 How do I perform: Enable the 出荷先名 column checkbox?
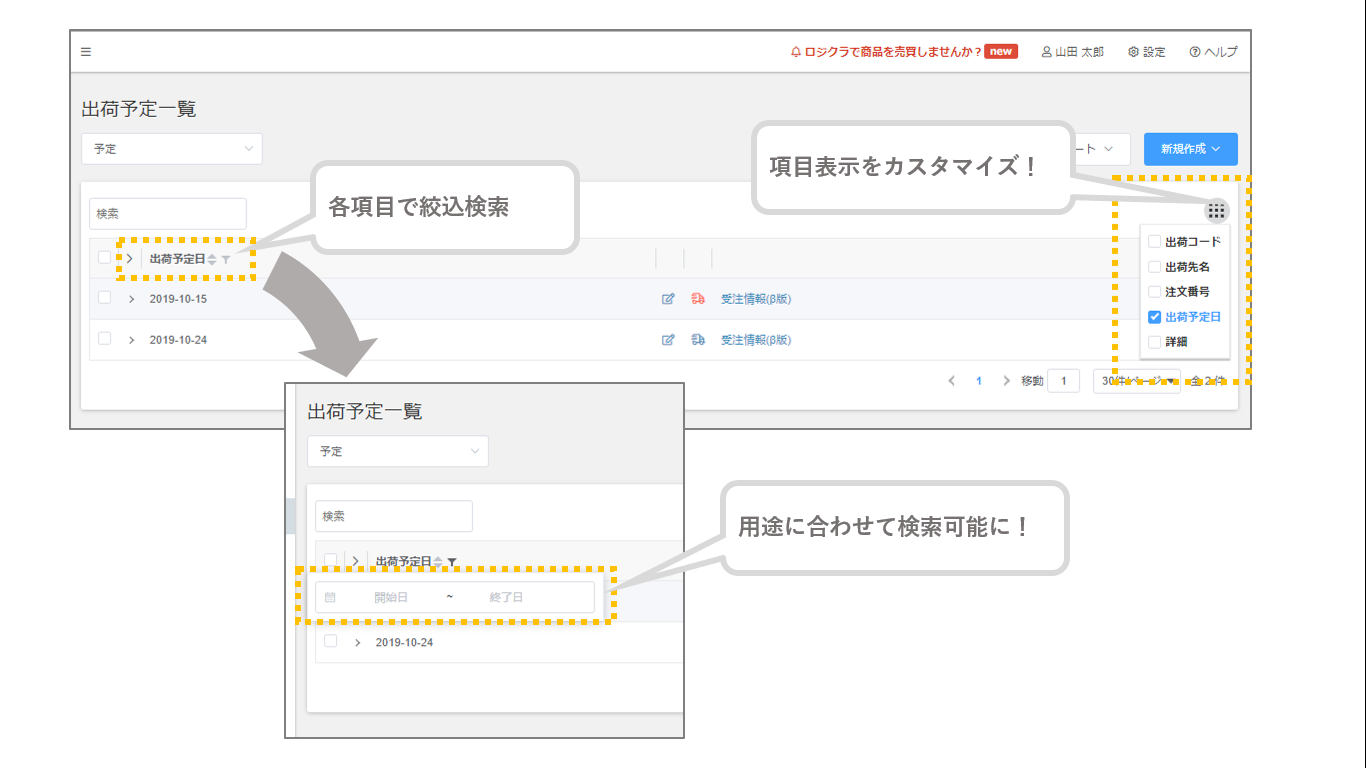click(x=1154, y=266)
